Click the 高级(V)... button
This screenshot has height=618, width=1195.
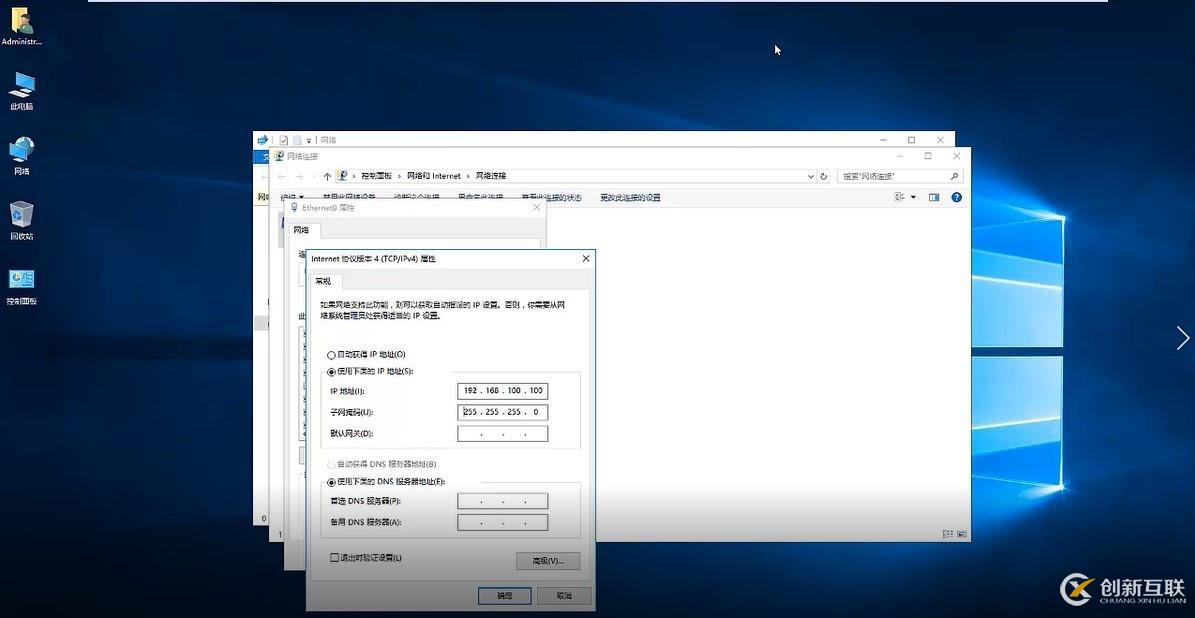point(548,561)
